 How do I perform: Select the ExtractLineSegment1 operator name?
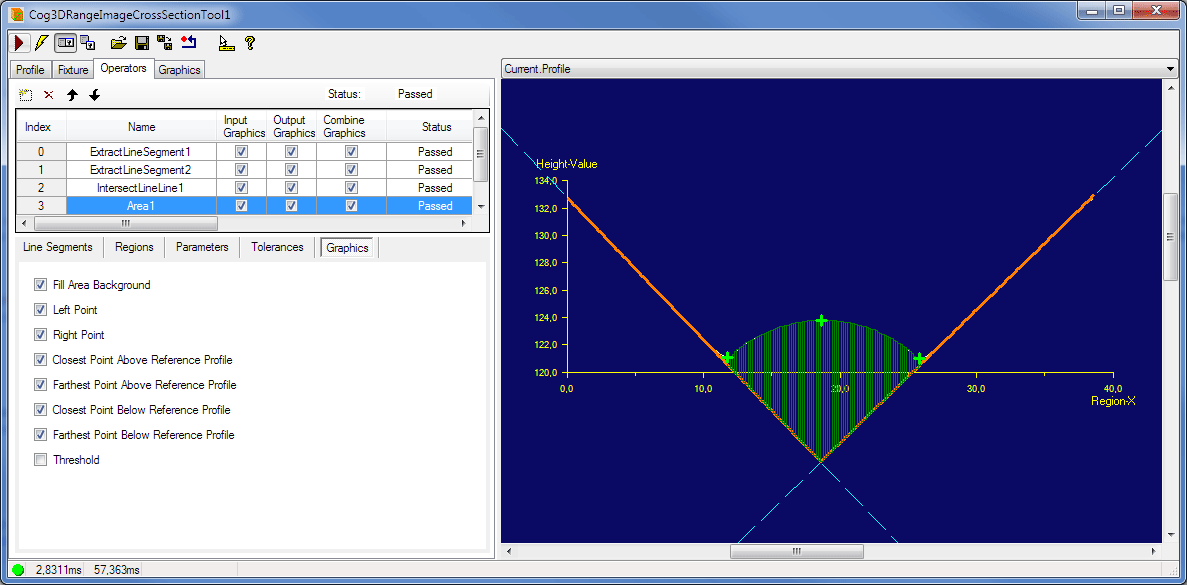140,151
